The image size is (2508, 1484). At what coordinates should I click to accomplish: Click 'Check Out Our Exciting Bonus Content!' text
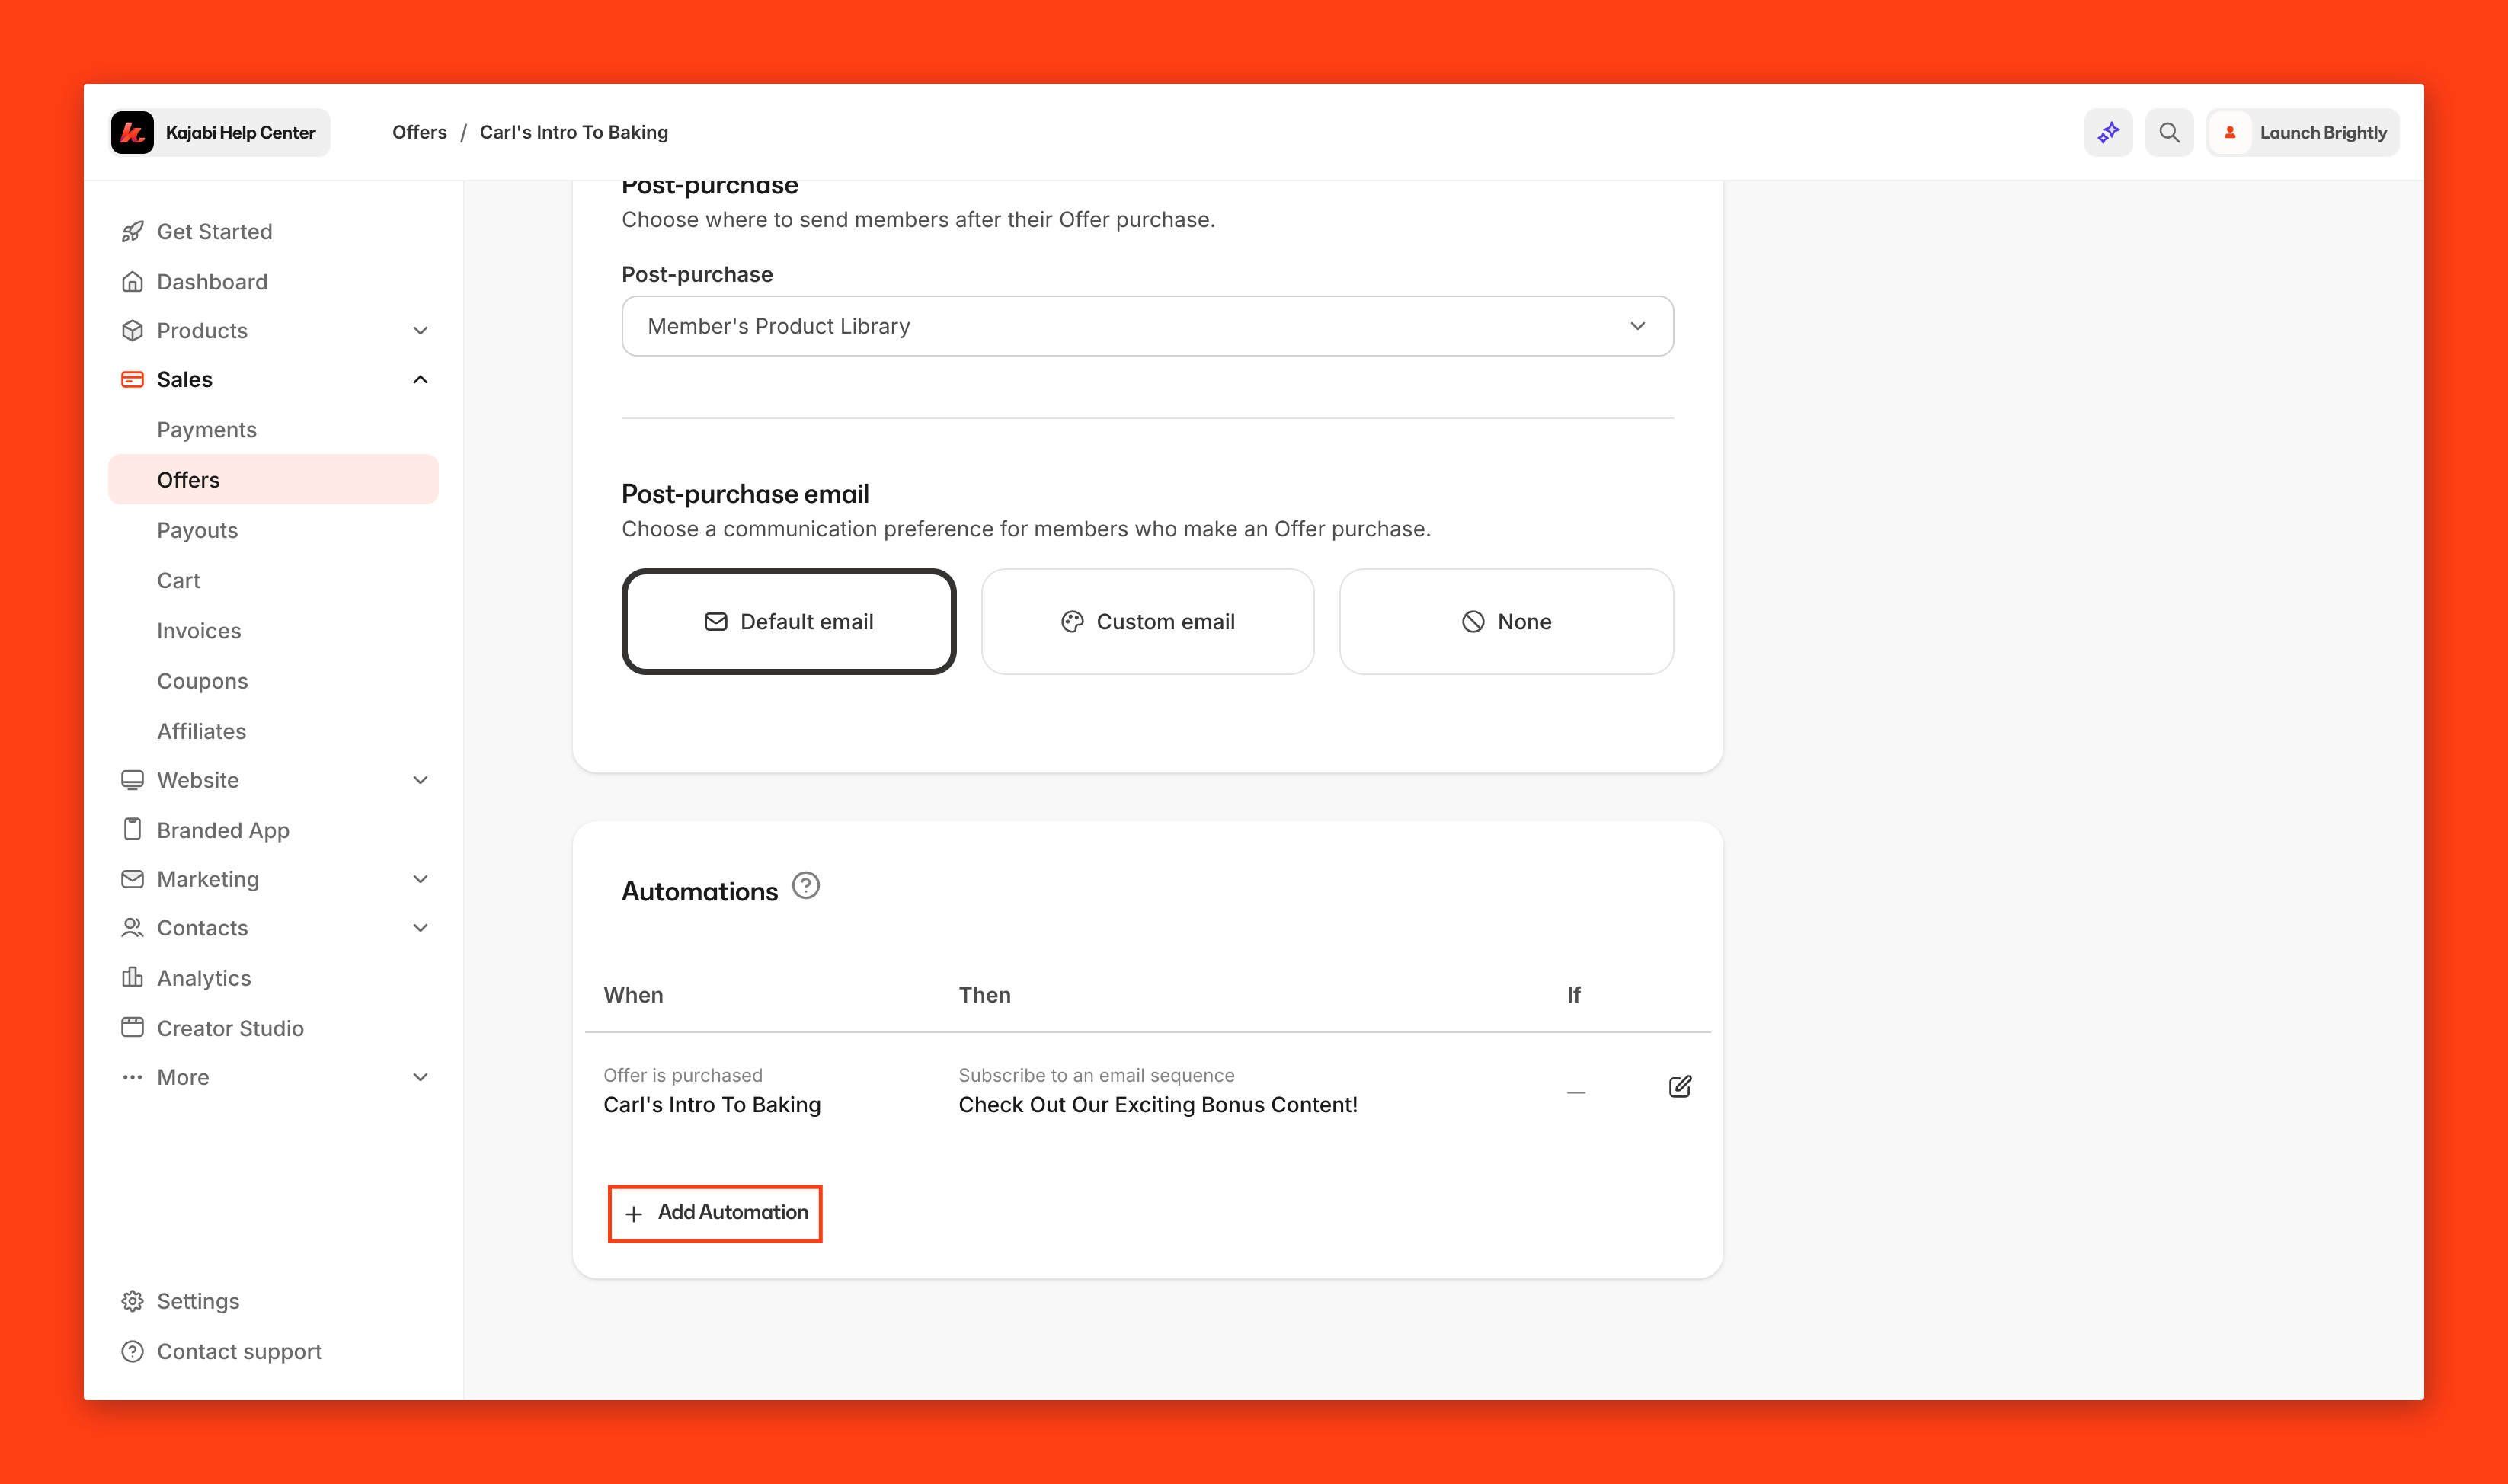tap(1158, 1105)
